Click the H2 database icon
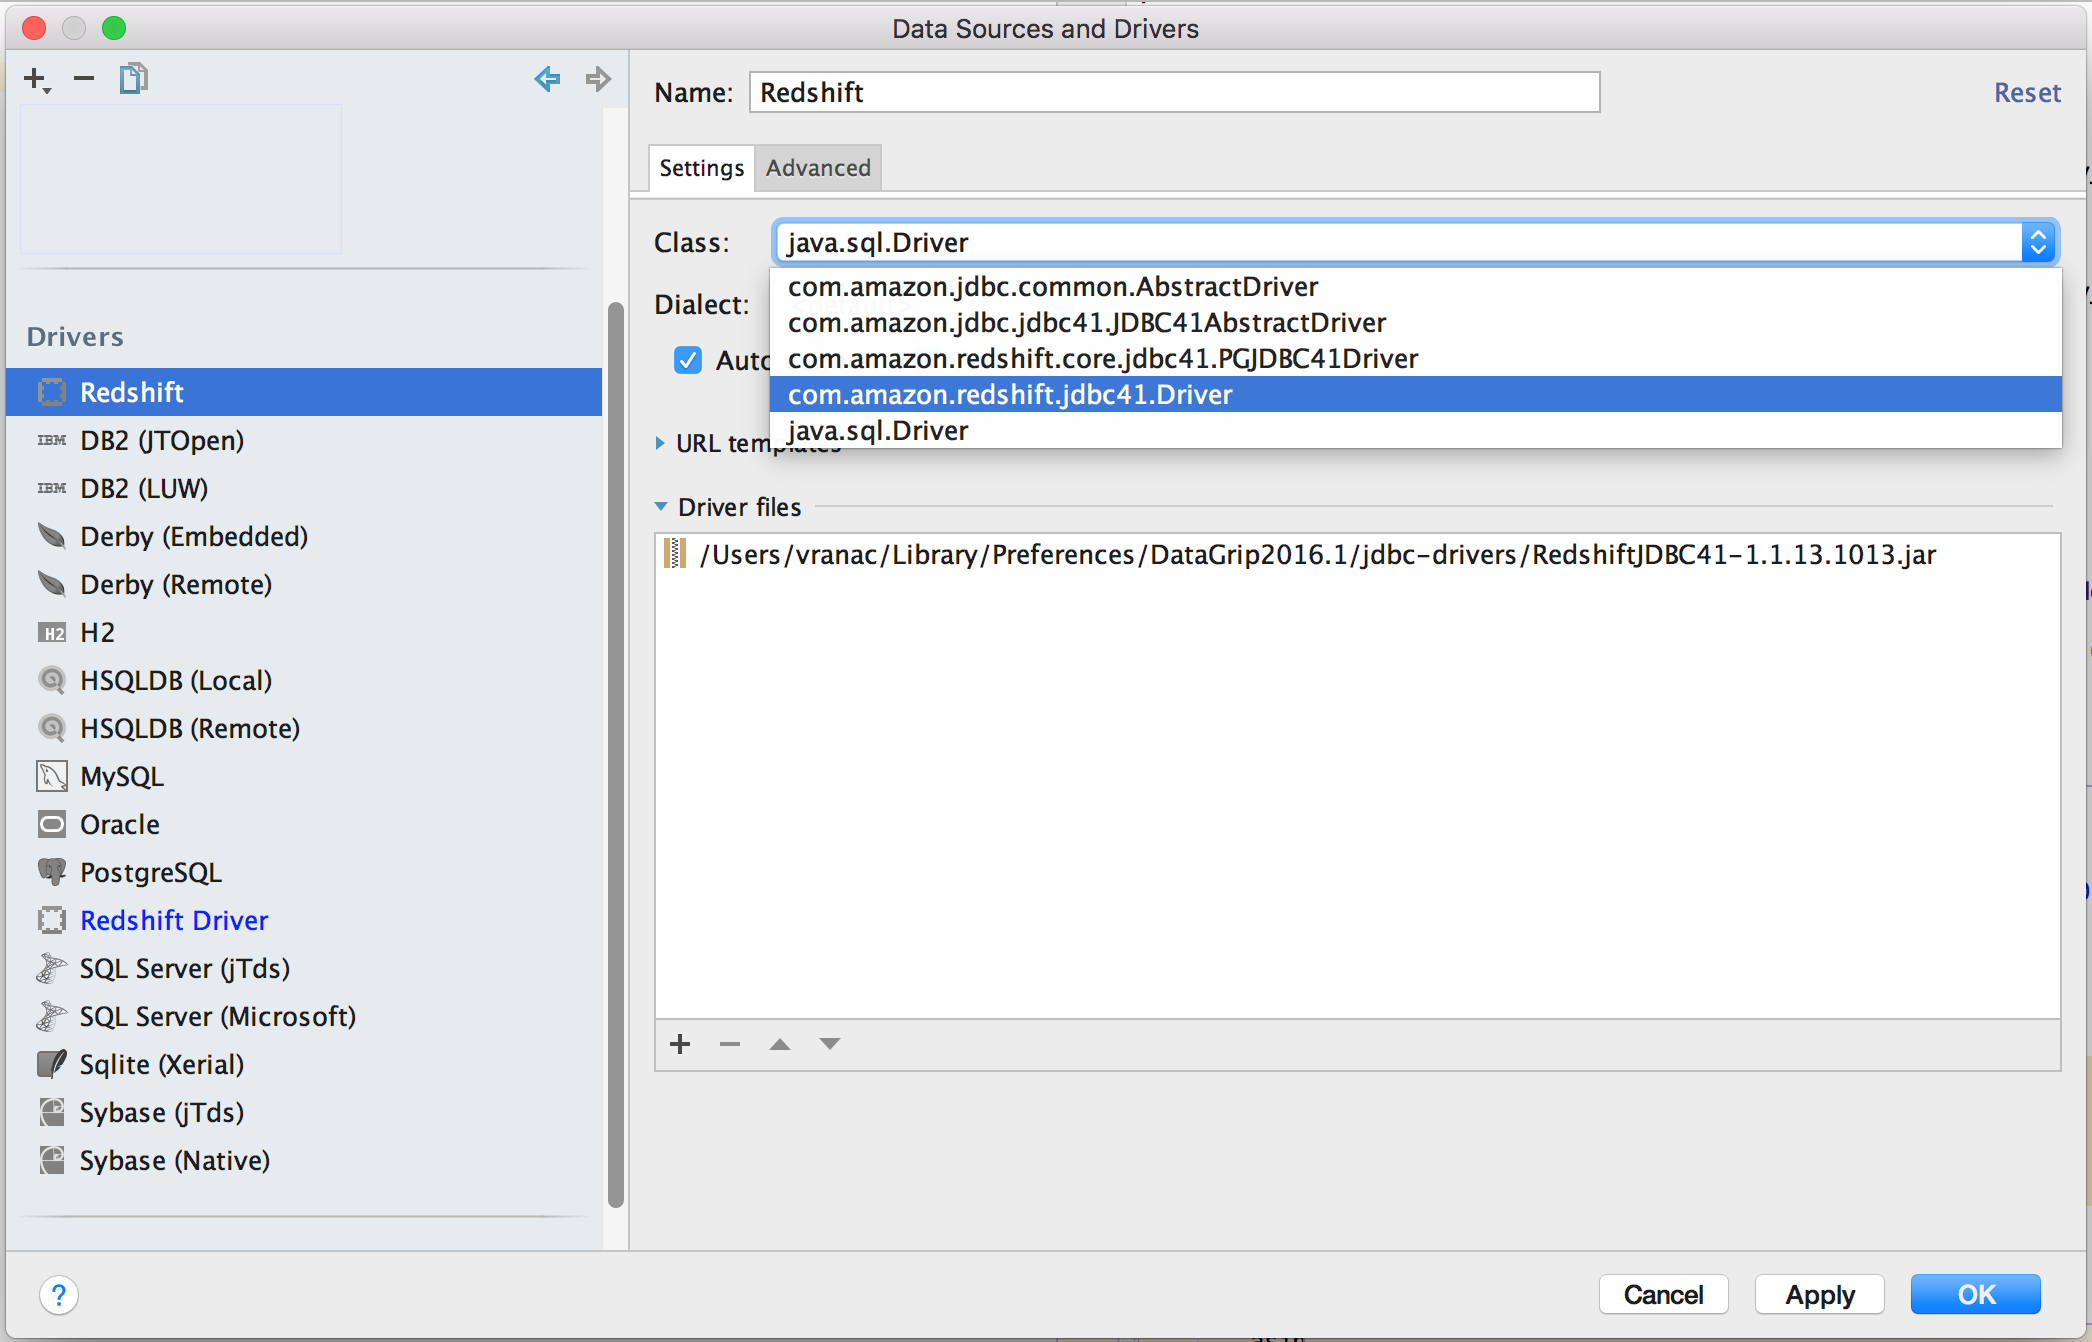This screenshot has height=1342, width=2092. [x=52, y=633]
